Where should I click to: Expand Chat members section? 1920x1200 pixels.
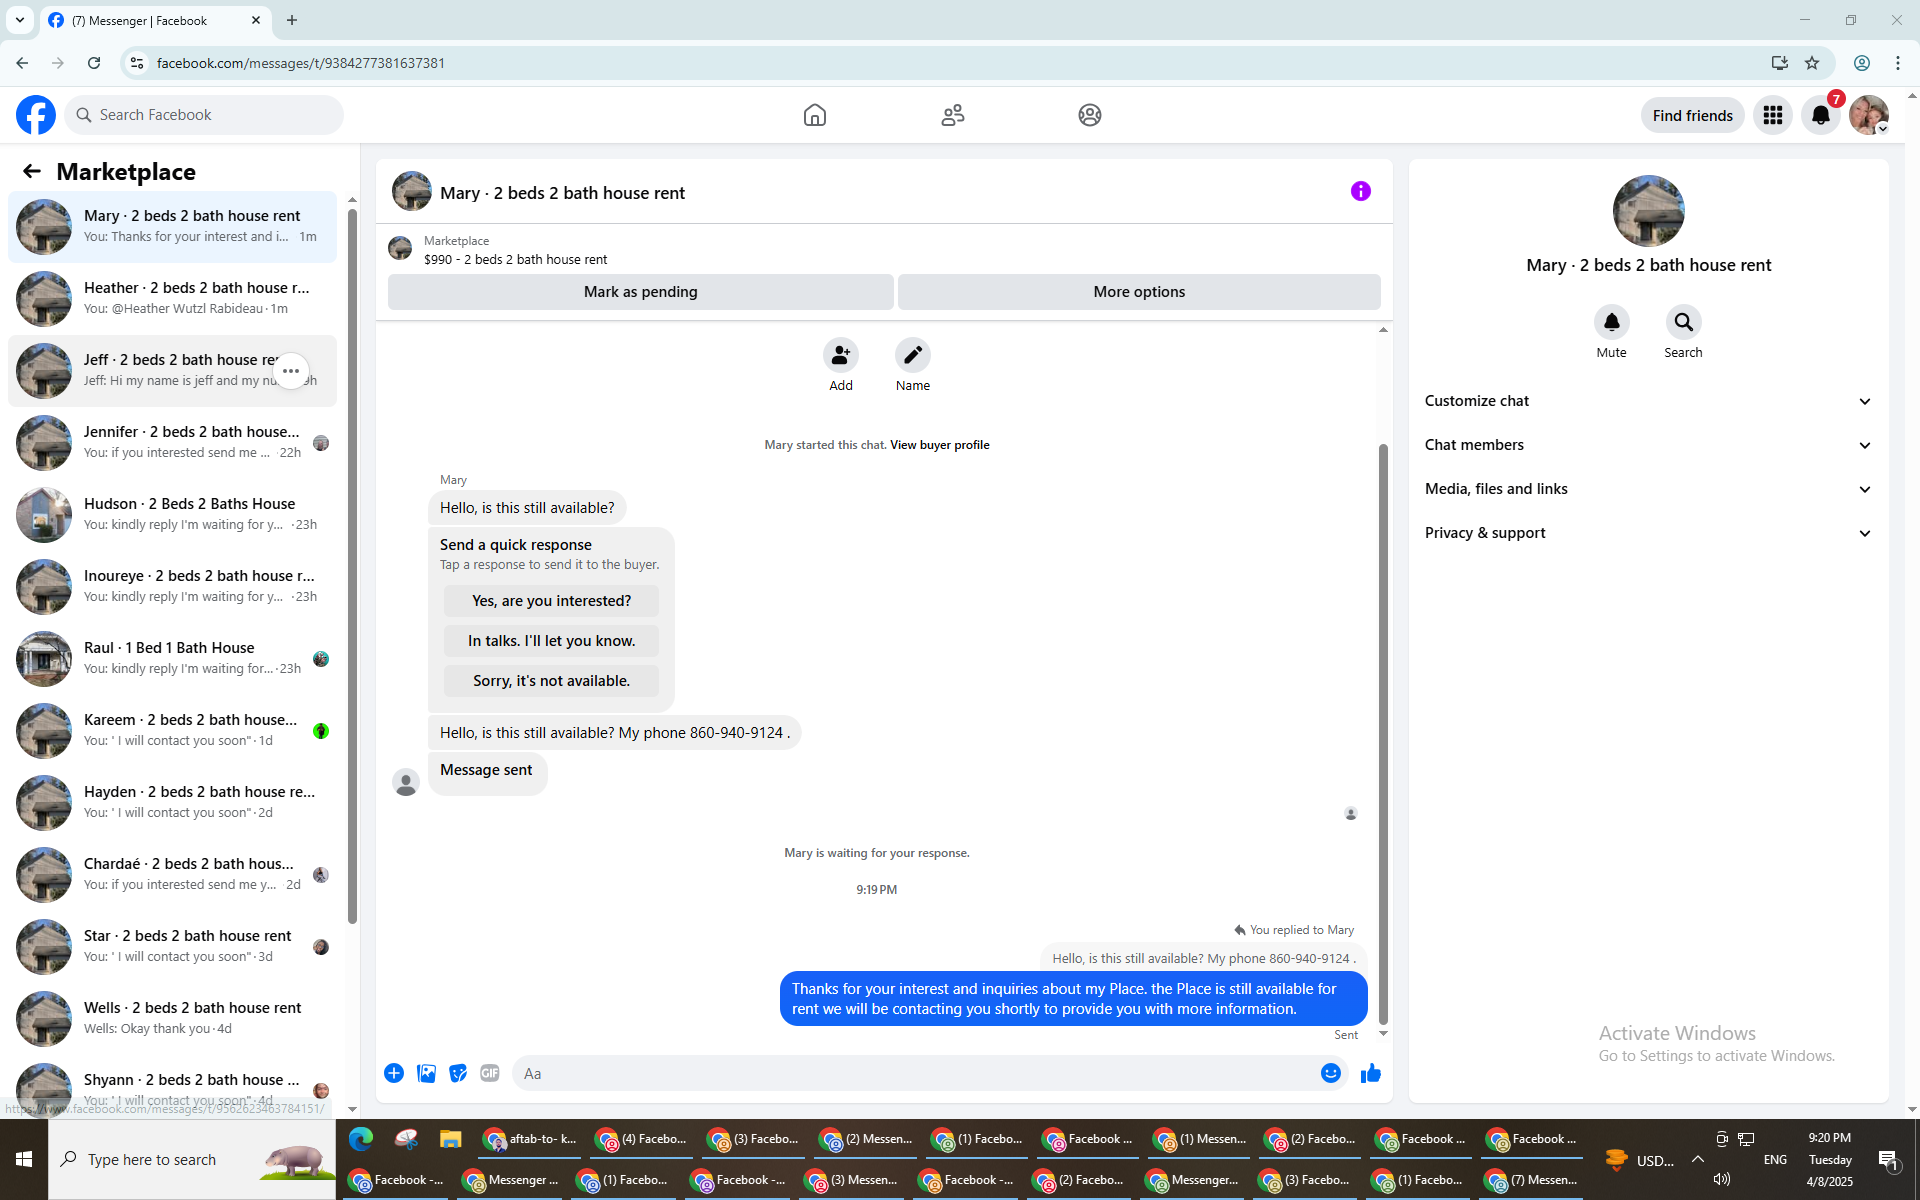pyautogui.click(x=1648, y=445)
